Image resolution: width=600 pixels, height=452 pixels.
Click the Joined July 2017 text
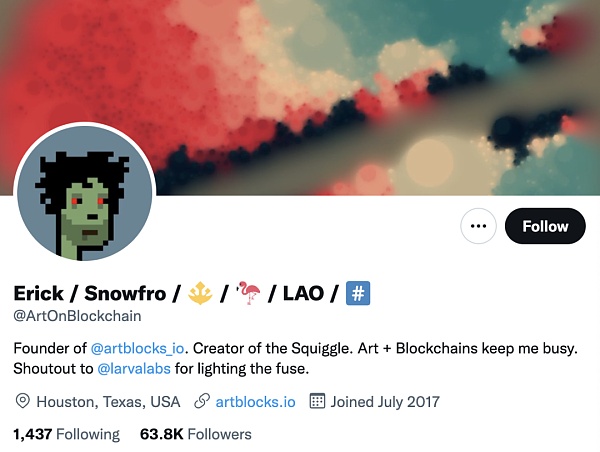coord(385,402)
